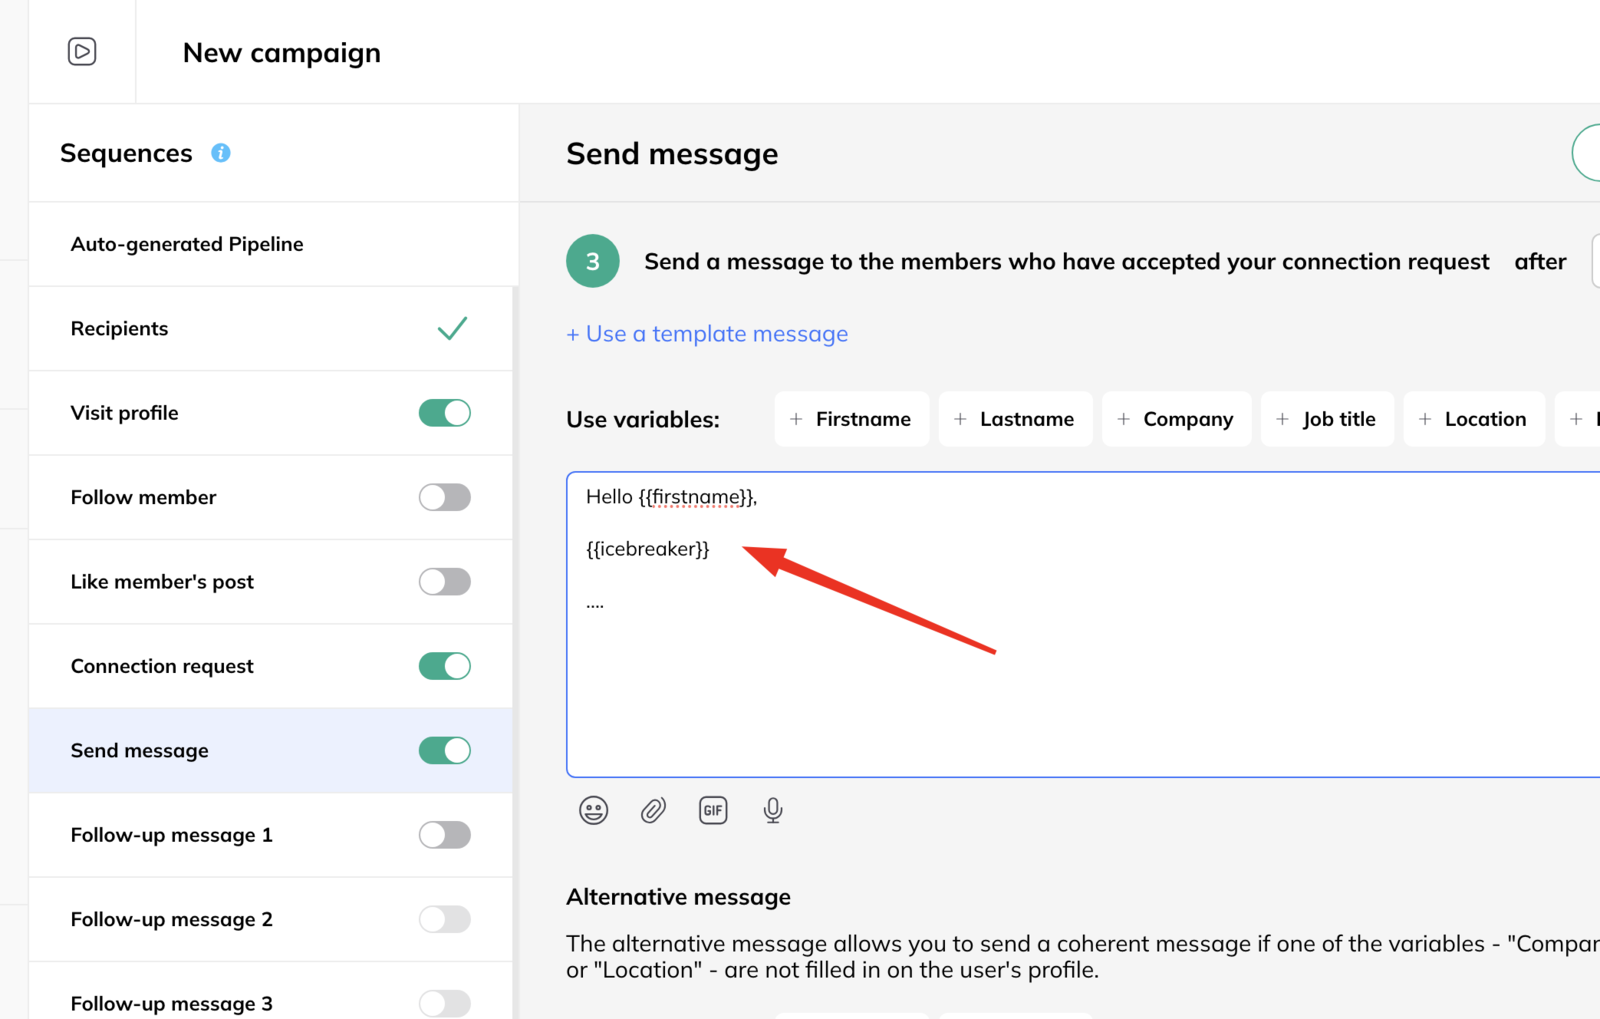Select Like member's post step label

pos(162,582)
